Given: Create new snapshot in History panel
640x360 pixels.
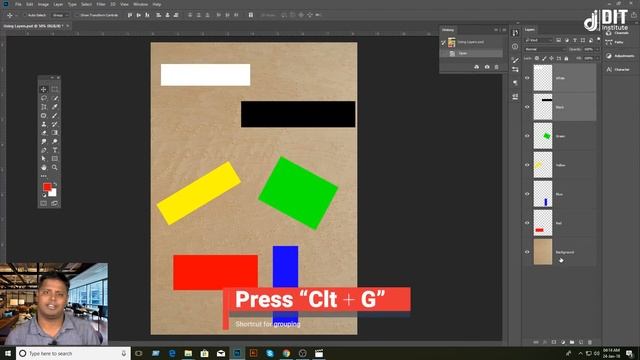Looking at the screenshot, I should click(x=487, y=67).
